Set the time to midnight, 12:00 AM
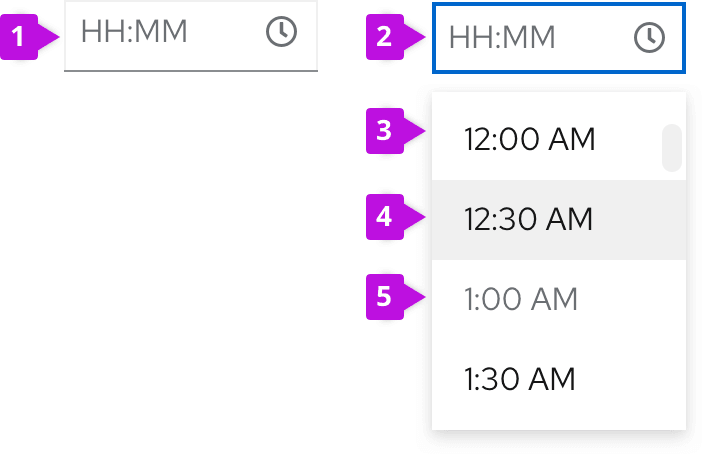 [529, 139]
